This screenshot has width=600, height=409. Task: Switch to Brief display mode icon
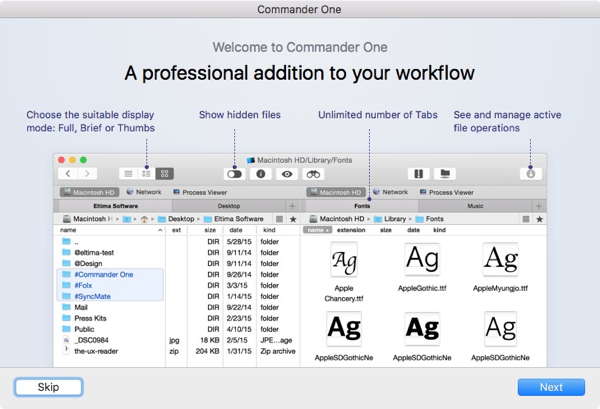click(x=146, y=174)
